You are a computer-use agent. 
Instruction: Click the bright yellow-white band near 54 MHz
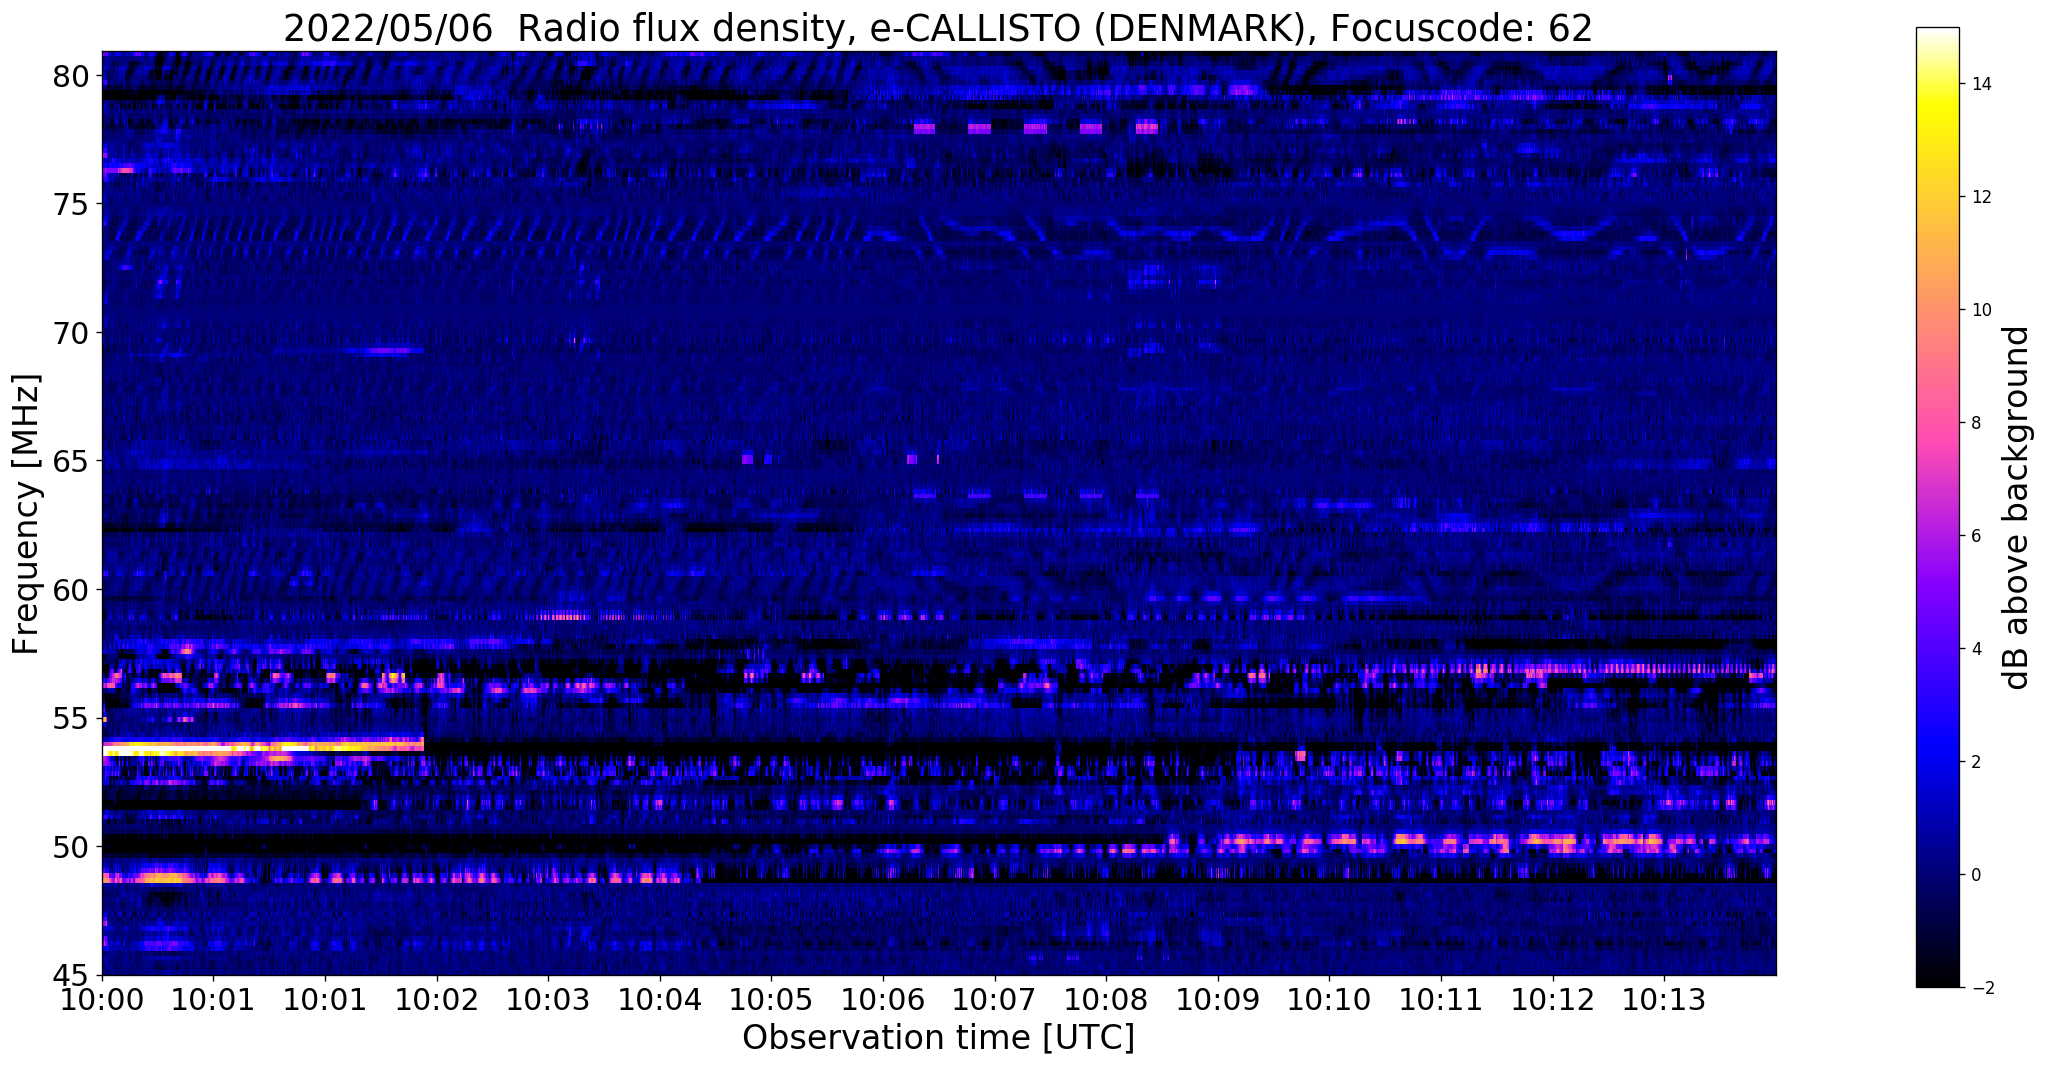click(x=263, y=746)
